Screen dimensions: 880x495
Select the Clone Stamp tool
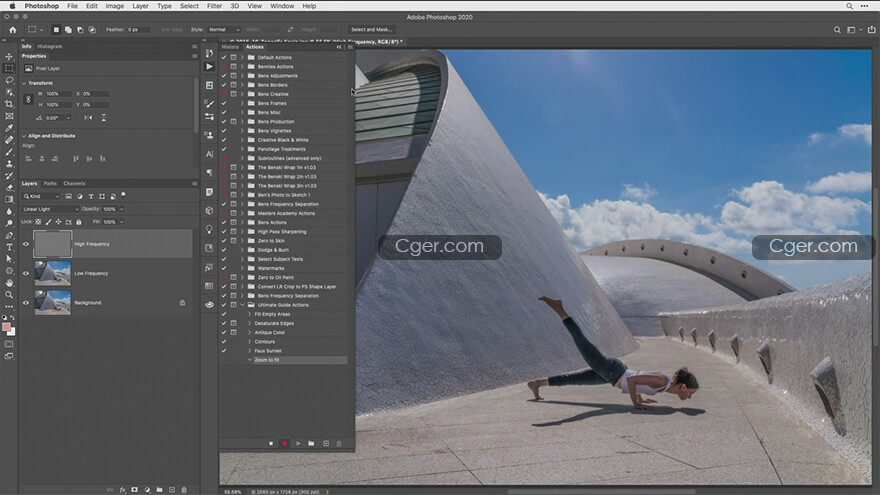pyautogui.click(x=9, y=164)
